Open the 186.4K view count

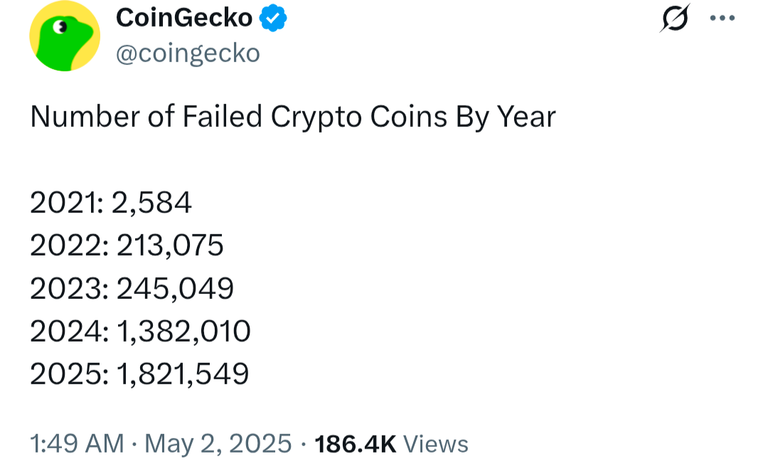click(355, 444)
